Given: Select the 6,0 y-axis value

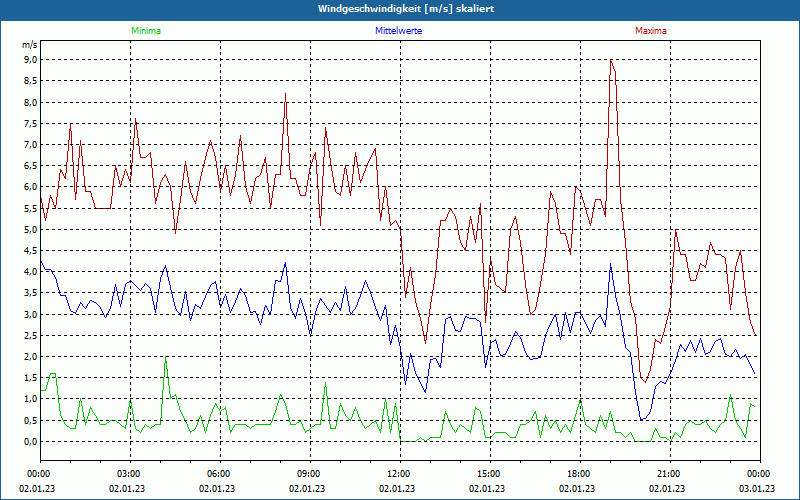Looking at the screenshot, I should coord(31,187).
